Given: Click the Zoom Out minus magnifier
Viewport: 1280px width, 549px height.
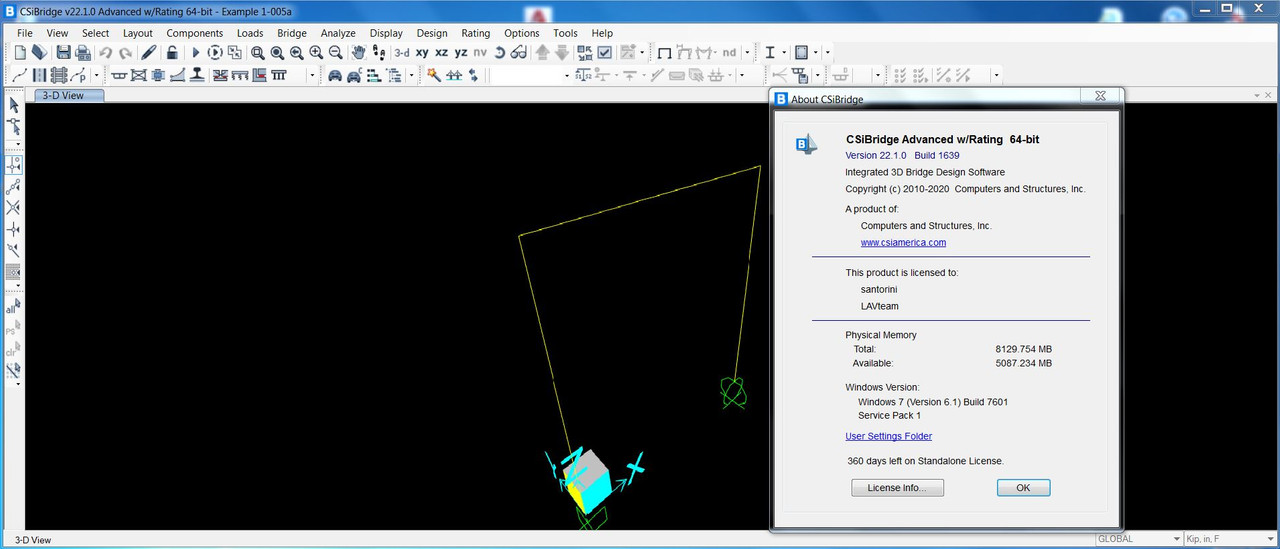Looking at the screenshot, I should 336,52.
